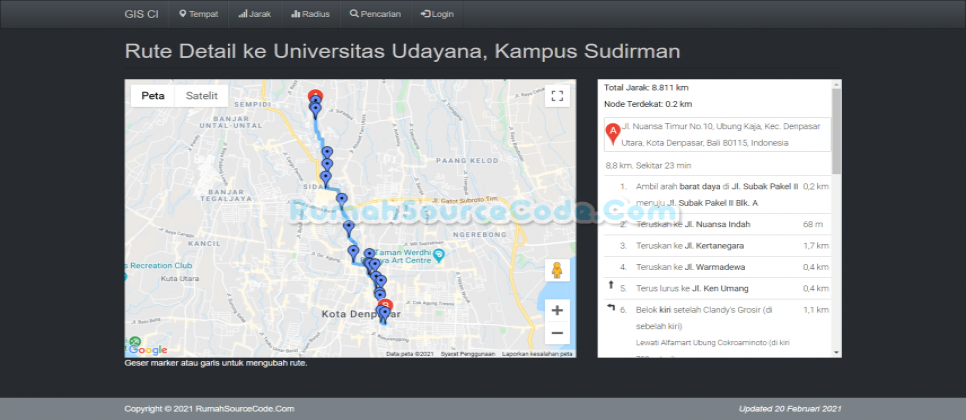Click the Google logo on the map

148,350
